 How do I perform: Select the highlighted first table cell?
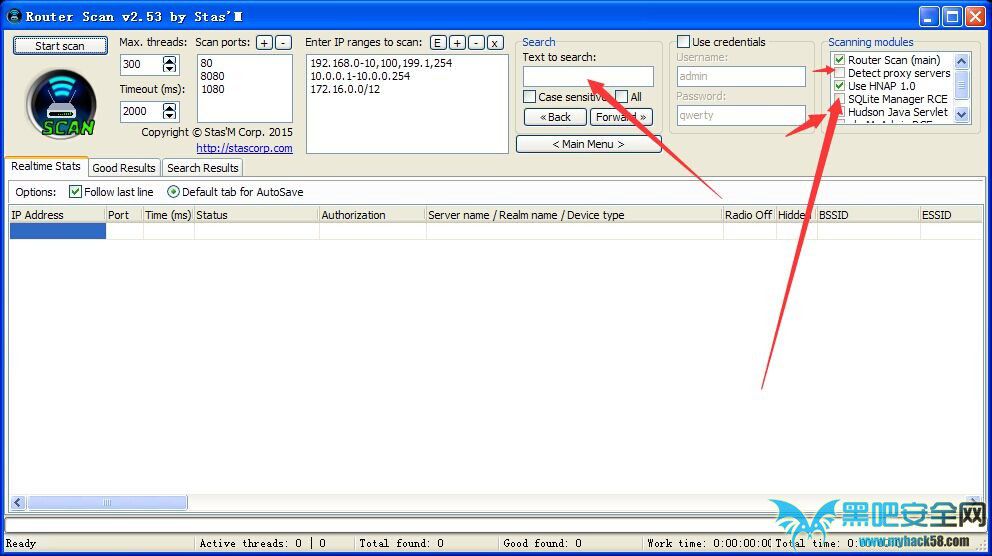[58, 232]
